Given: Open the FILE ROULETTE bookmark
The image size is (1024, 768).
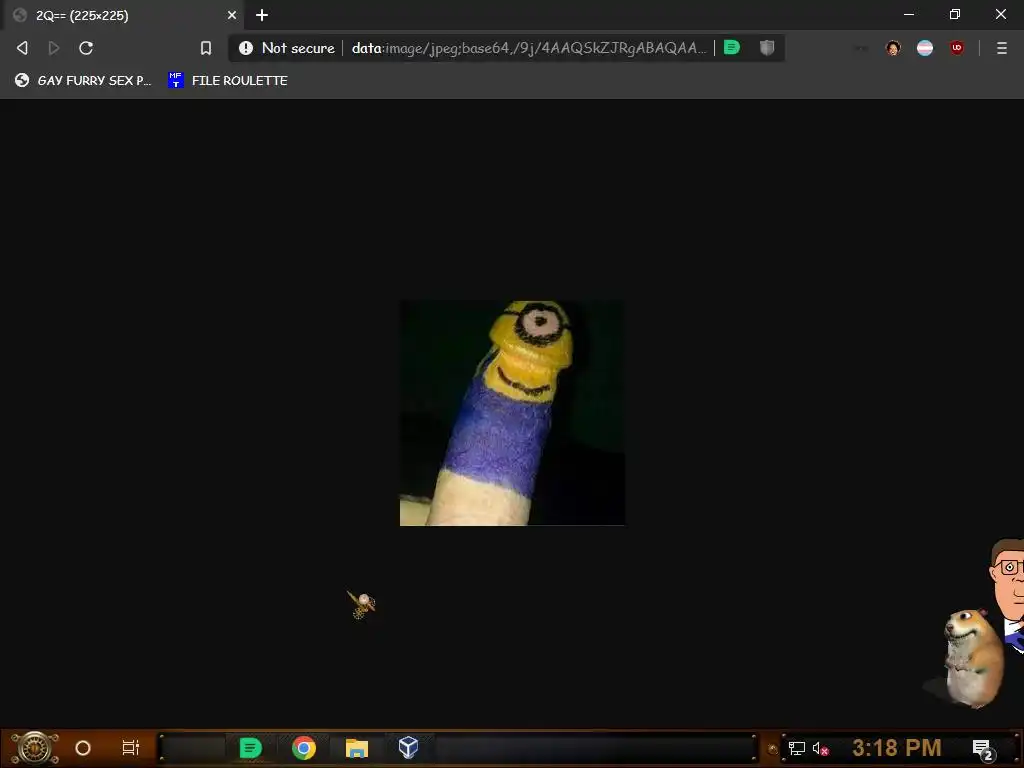Looking at the screenshot, I should pos(227,80).
